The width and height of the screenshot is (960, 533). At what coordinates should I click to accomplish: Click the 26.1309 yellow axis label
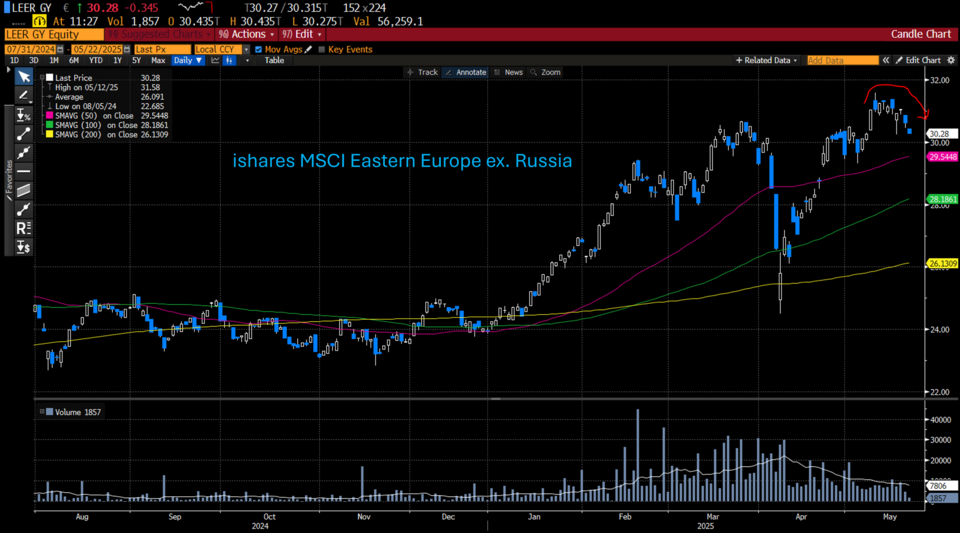tap(943, 264)
